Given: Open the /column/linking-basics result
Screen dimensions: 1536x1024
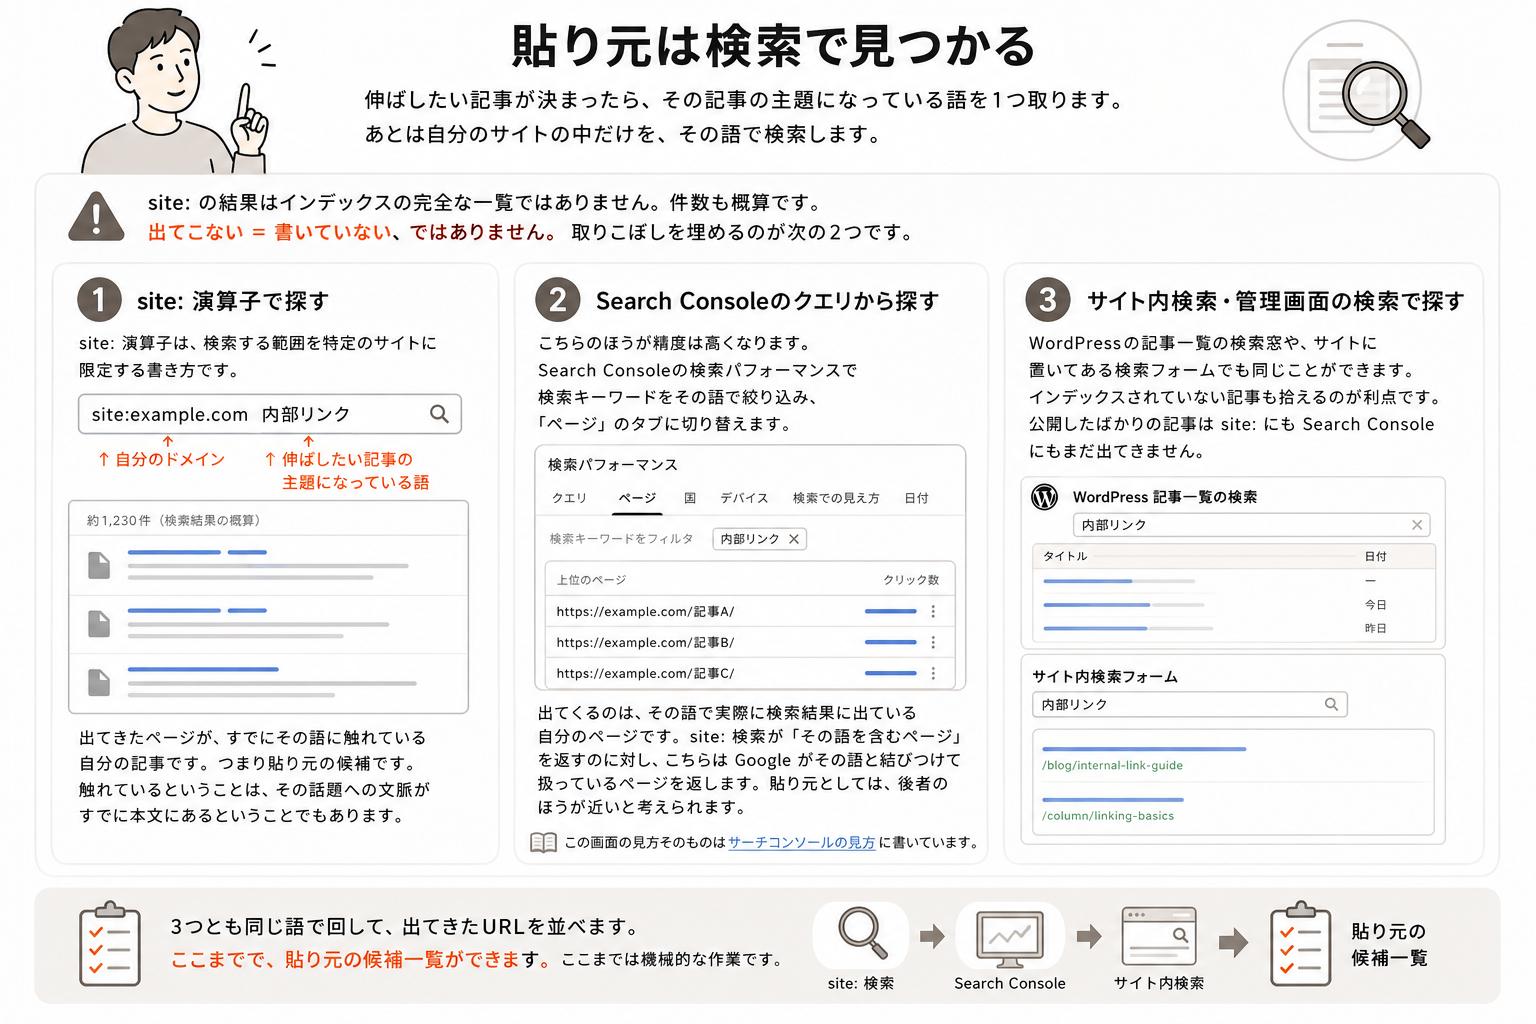Looking at the screenshot, I should 1108,816.
